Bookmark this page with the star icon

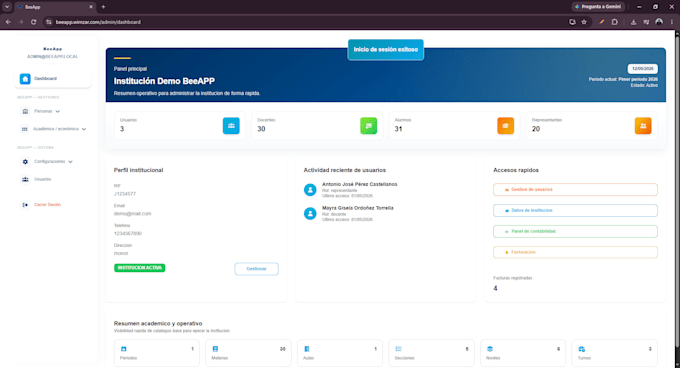(584, 22)
